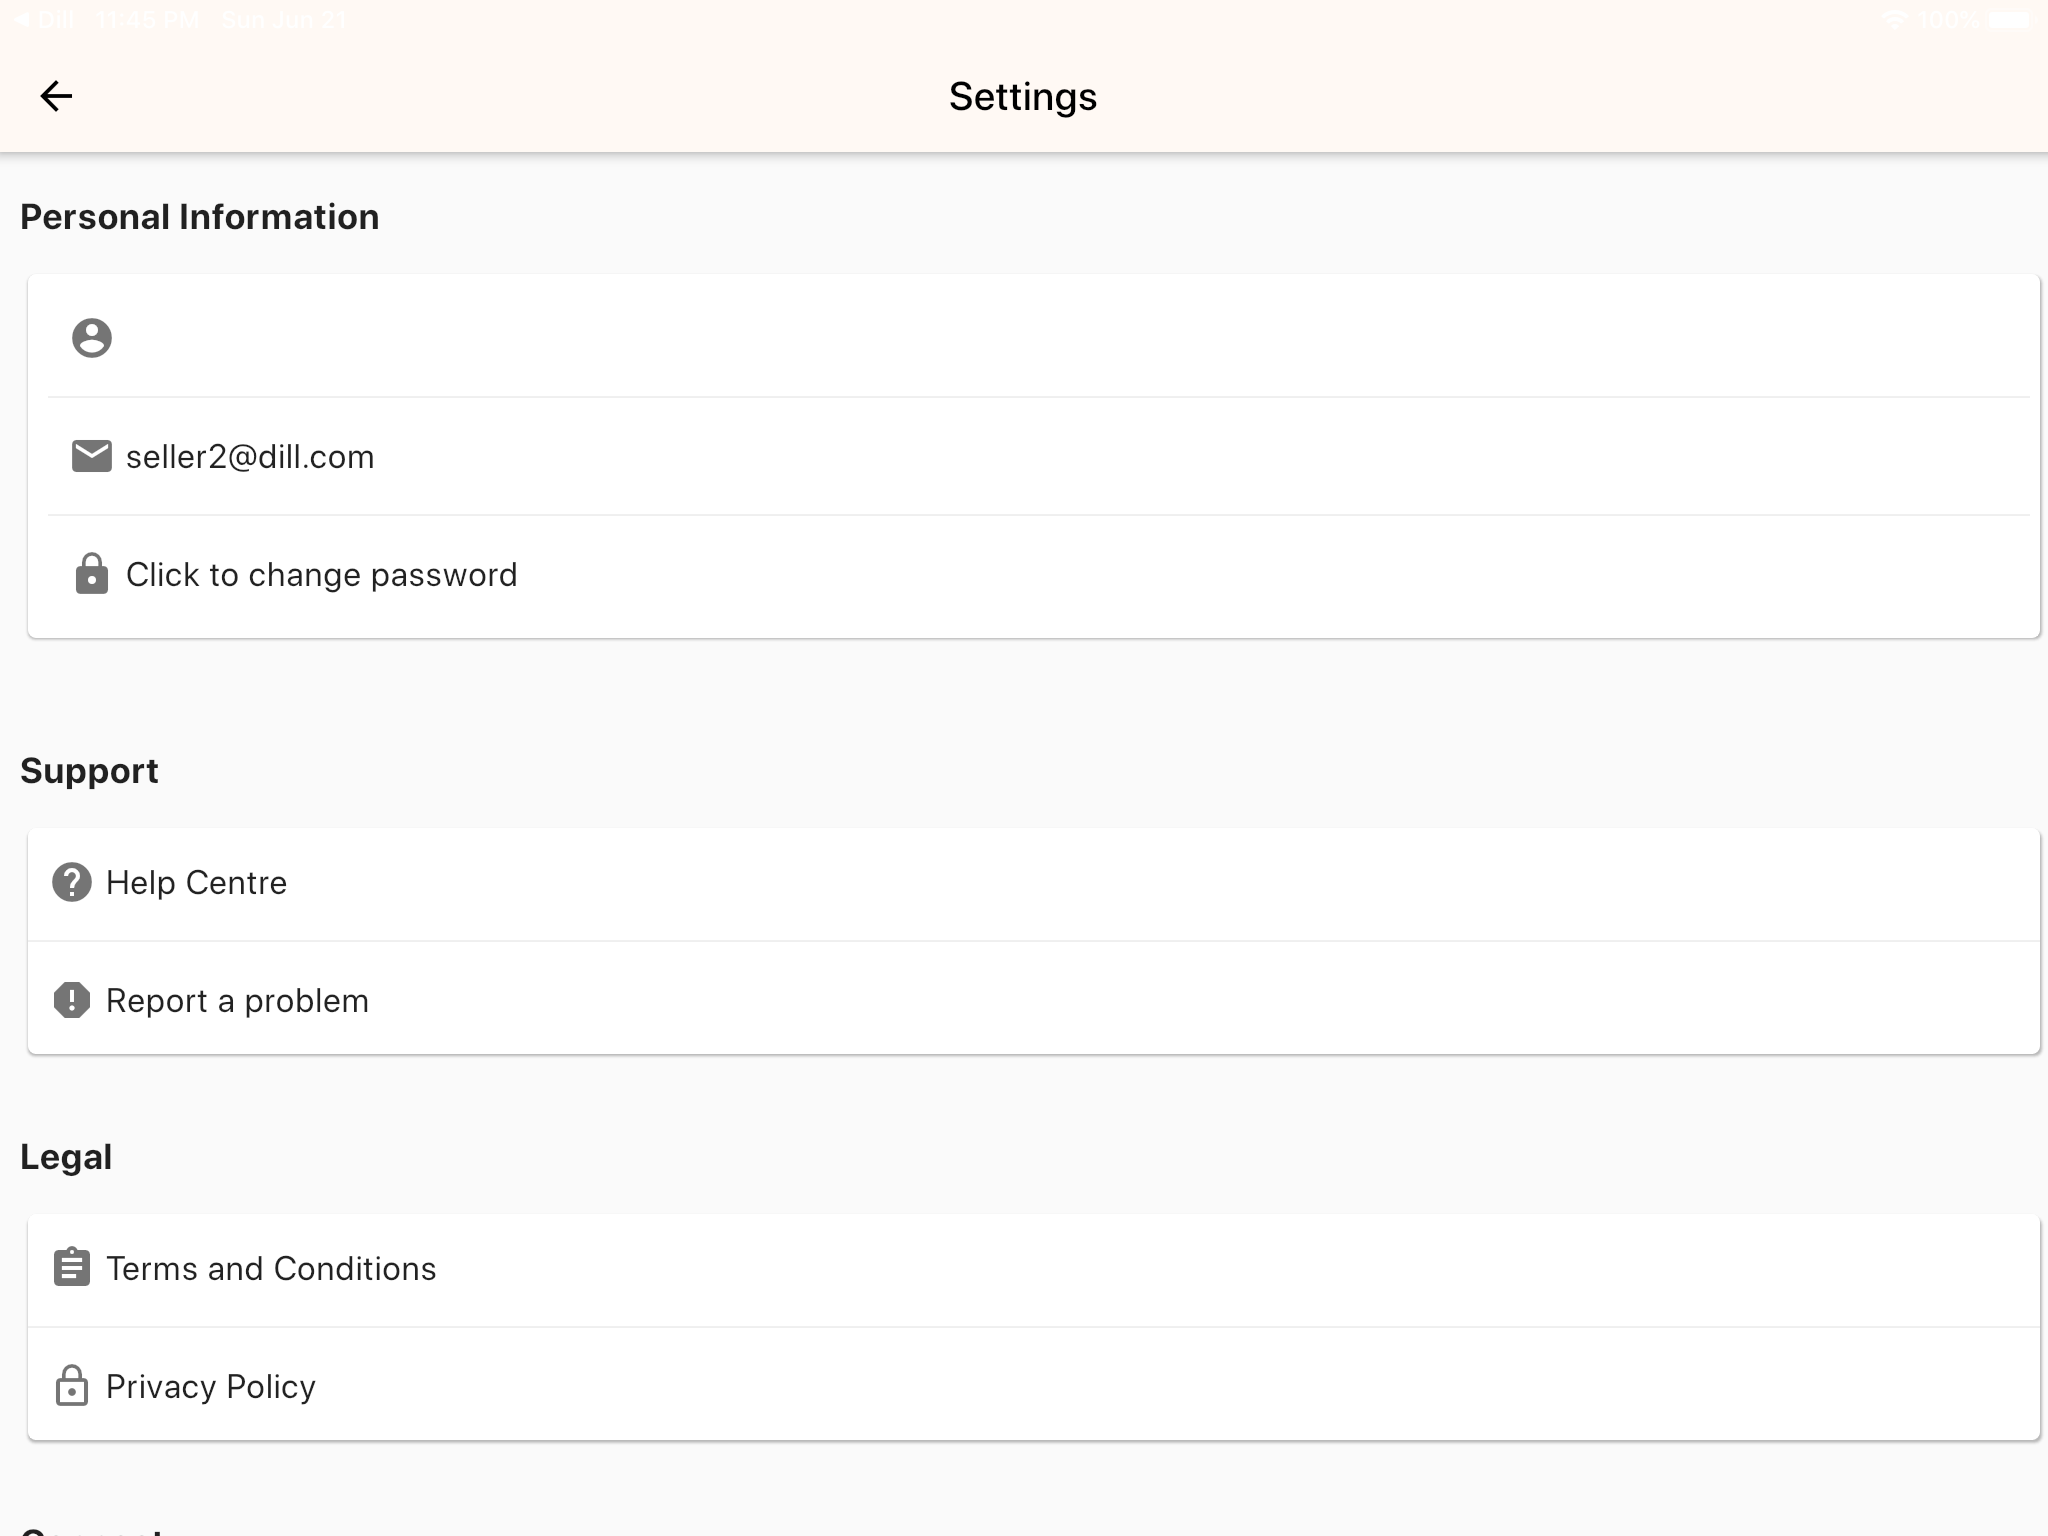Image resolution: width=2048 pixels, height=1536 pixels.
Task: Click the Legal section heading
Action: (66, 1157)
